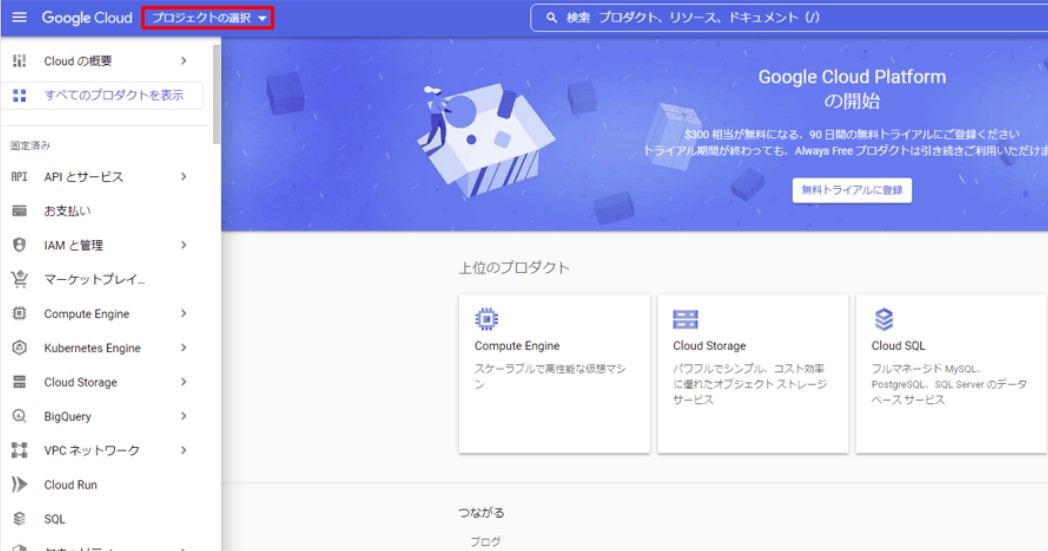Expand the Compute Engine submenu chevron
Screen dimensions: 1048x551
tap(183, 314)
